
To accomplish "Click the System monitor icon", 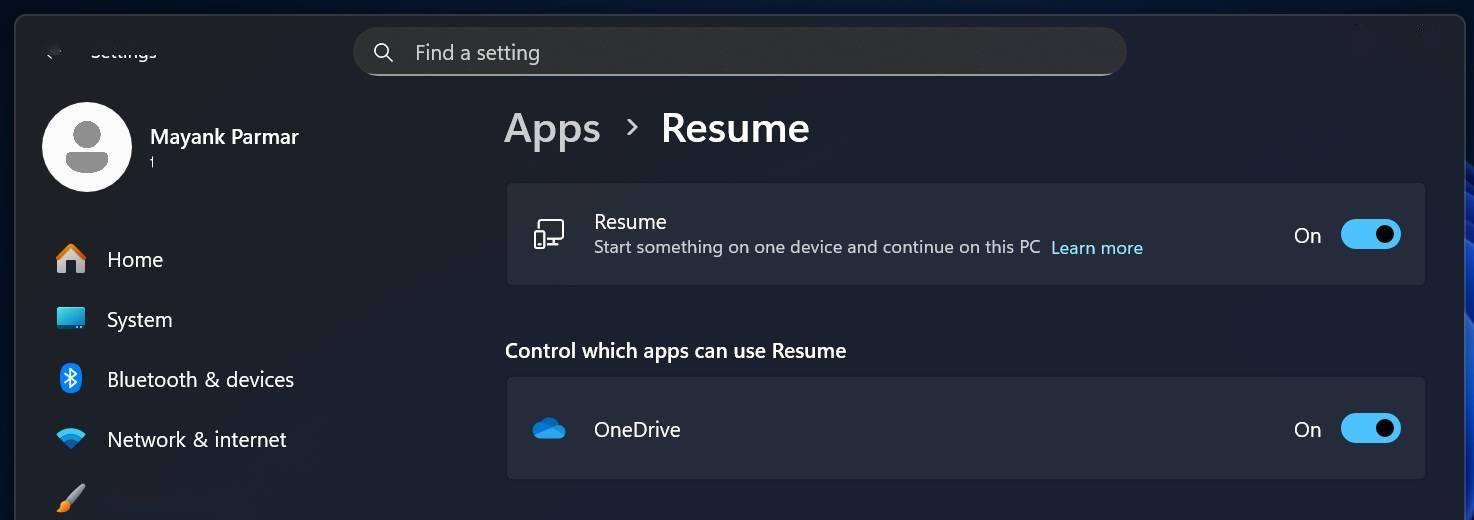I will tap(70, 319).
